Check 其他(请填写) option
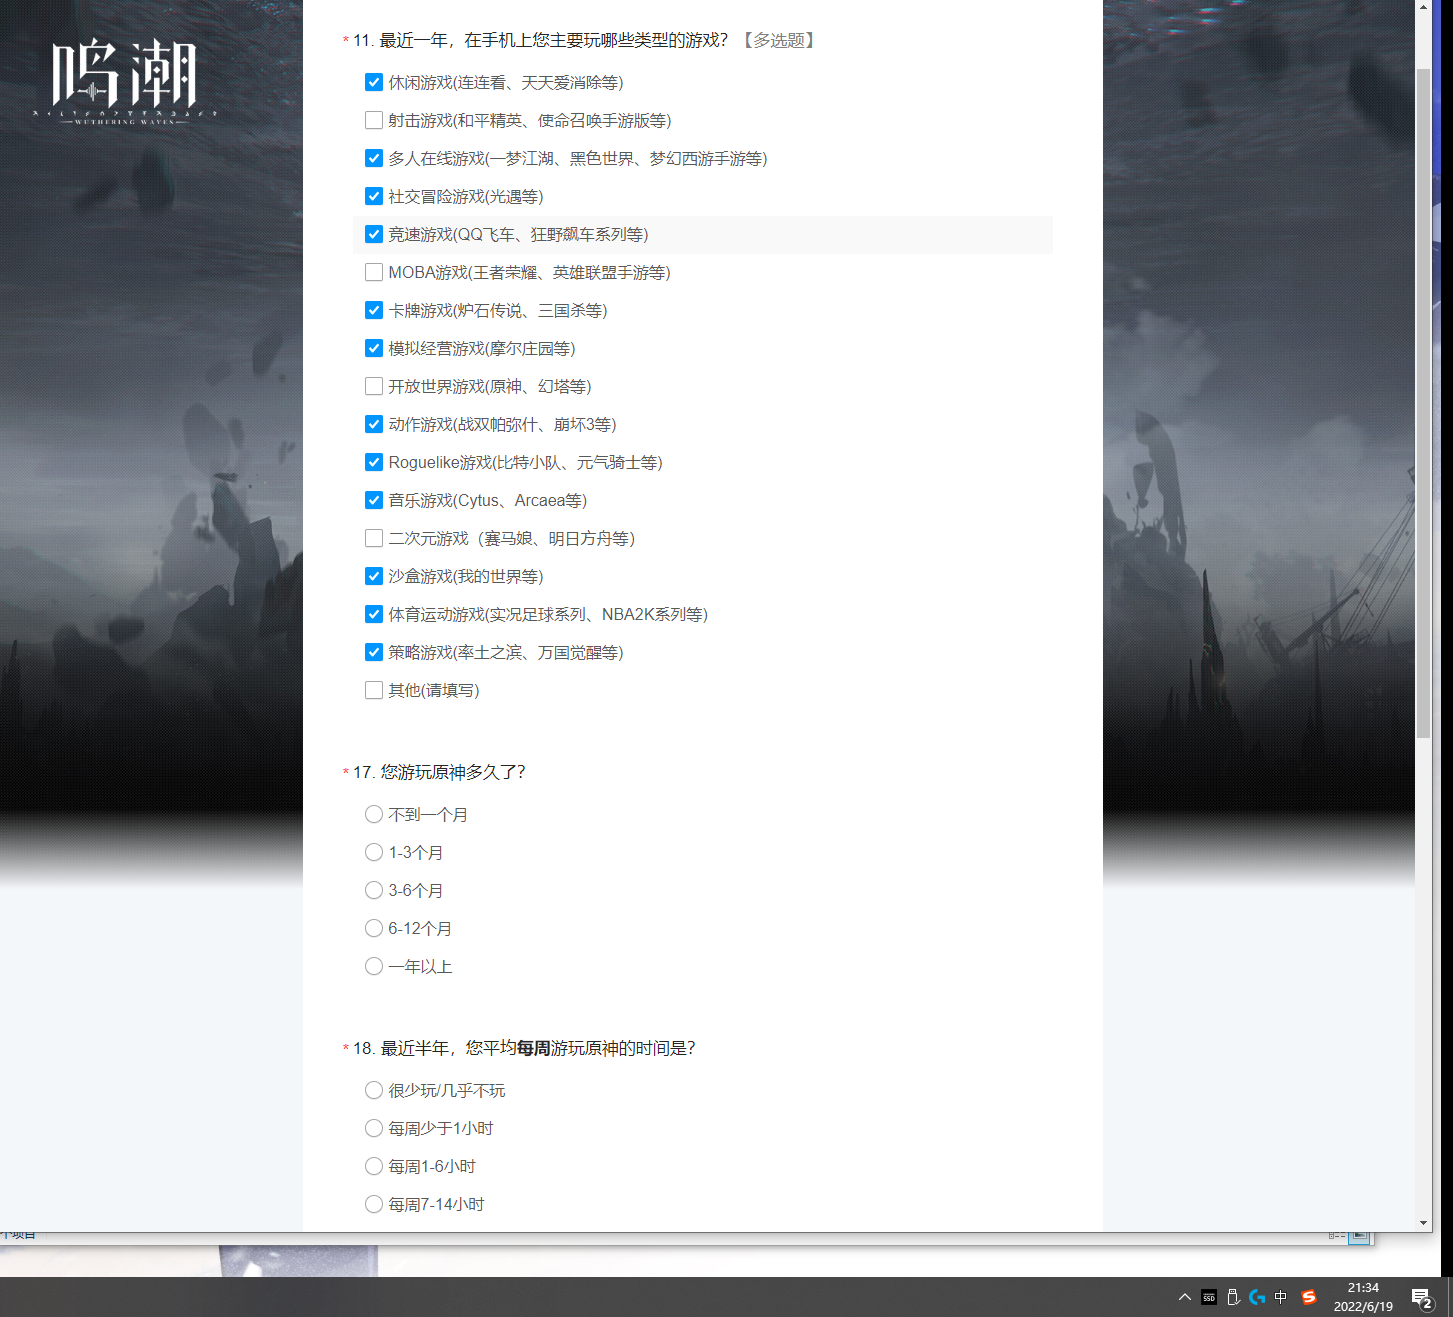 374,690
